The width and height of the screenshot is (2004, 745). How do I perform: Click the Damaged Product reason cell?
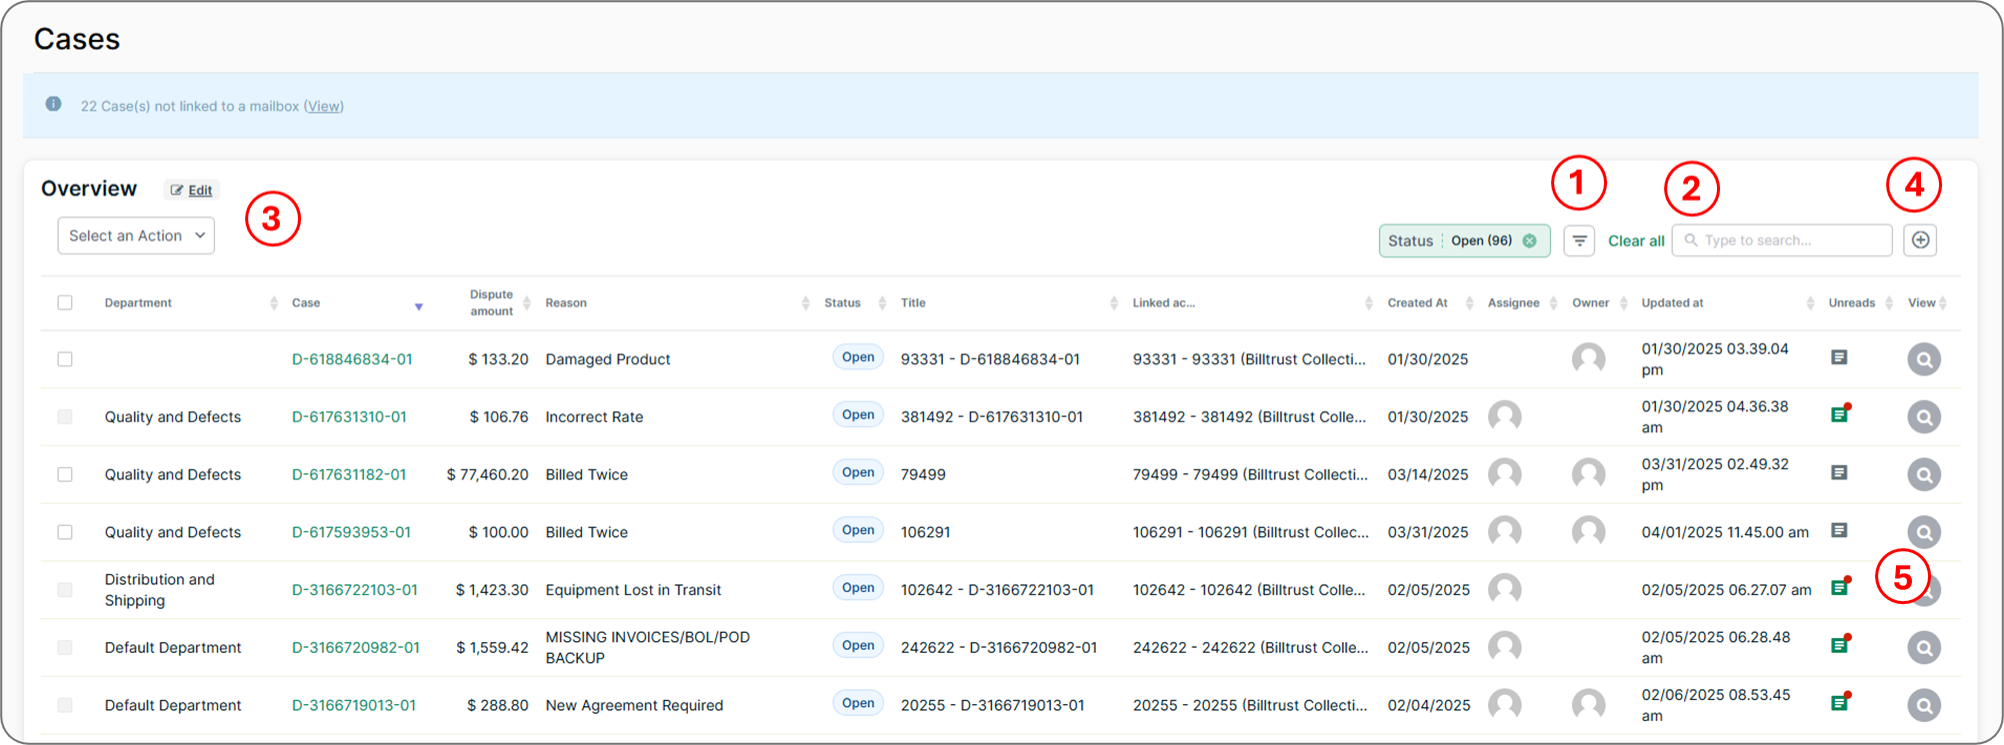pyautogui.click(x=608, y=359)
